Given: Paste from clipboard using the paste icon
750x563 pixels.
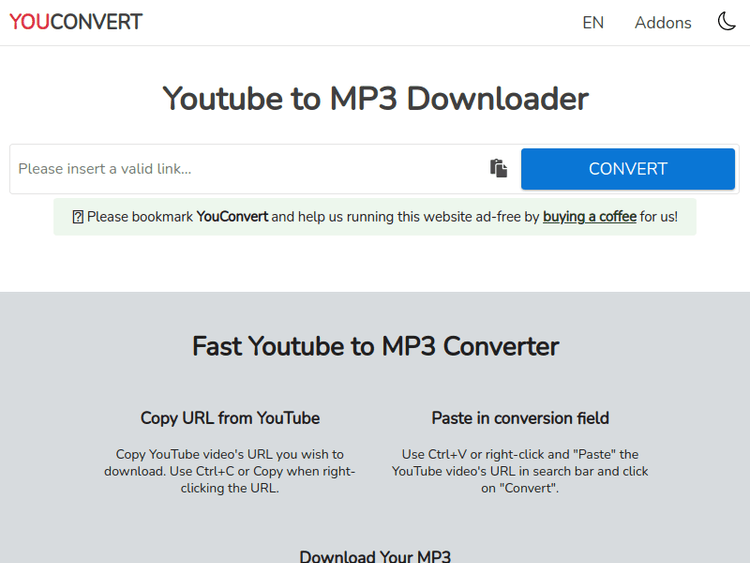Looking at the screenshot, I should 498,168.
